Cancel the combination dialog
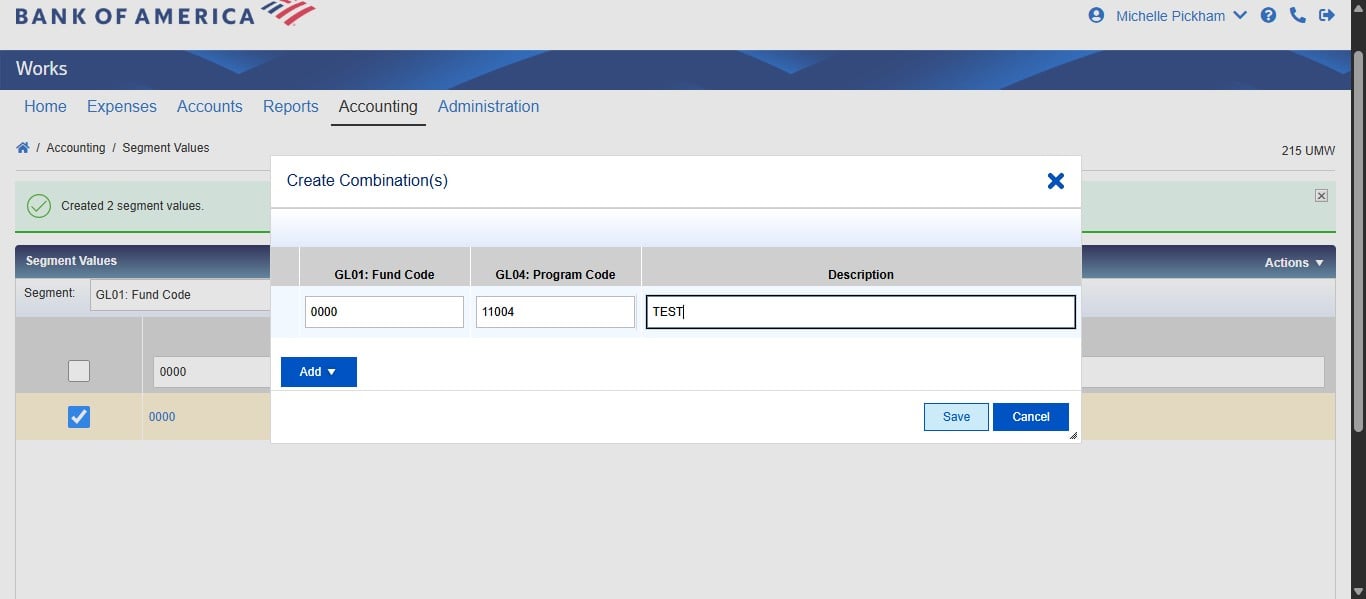Viewport: 1366px width, 599px height. [x=1030, y=417]
